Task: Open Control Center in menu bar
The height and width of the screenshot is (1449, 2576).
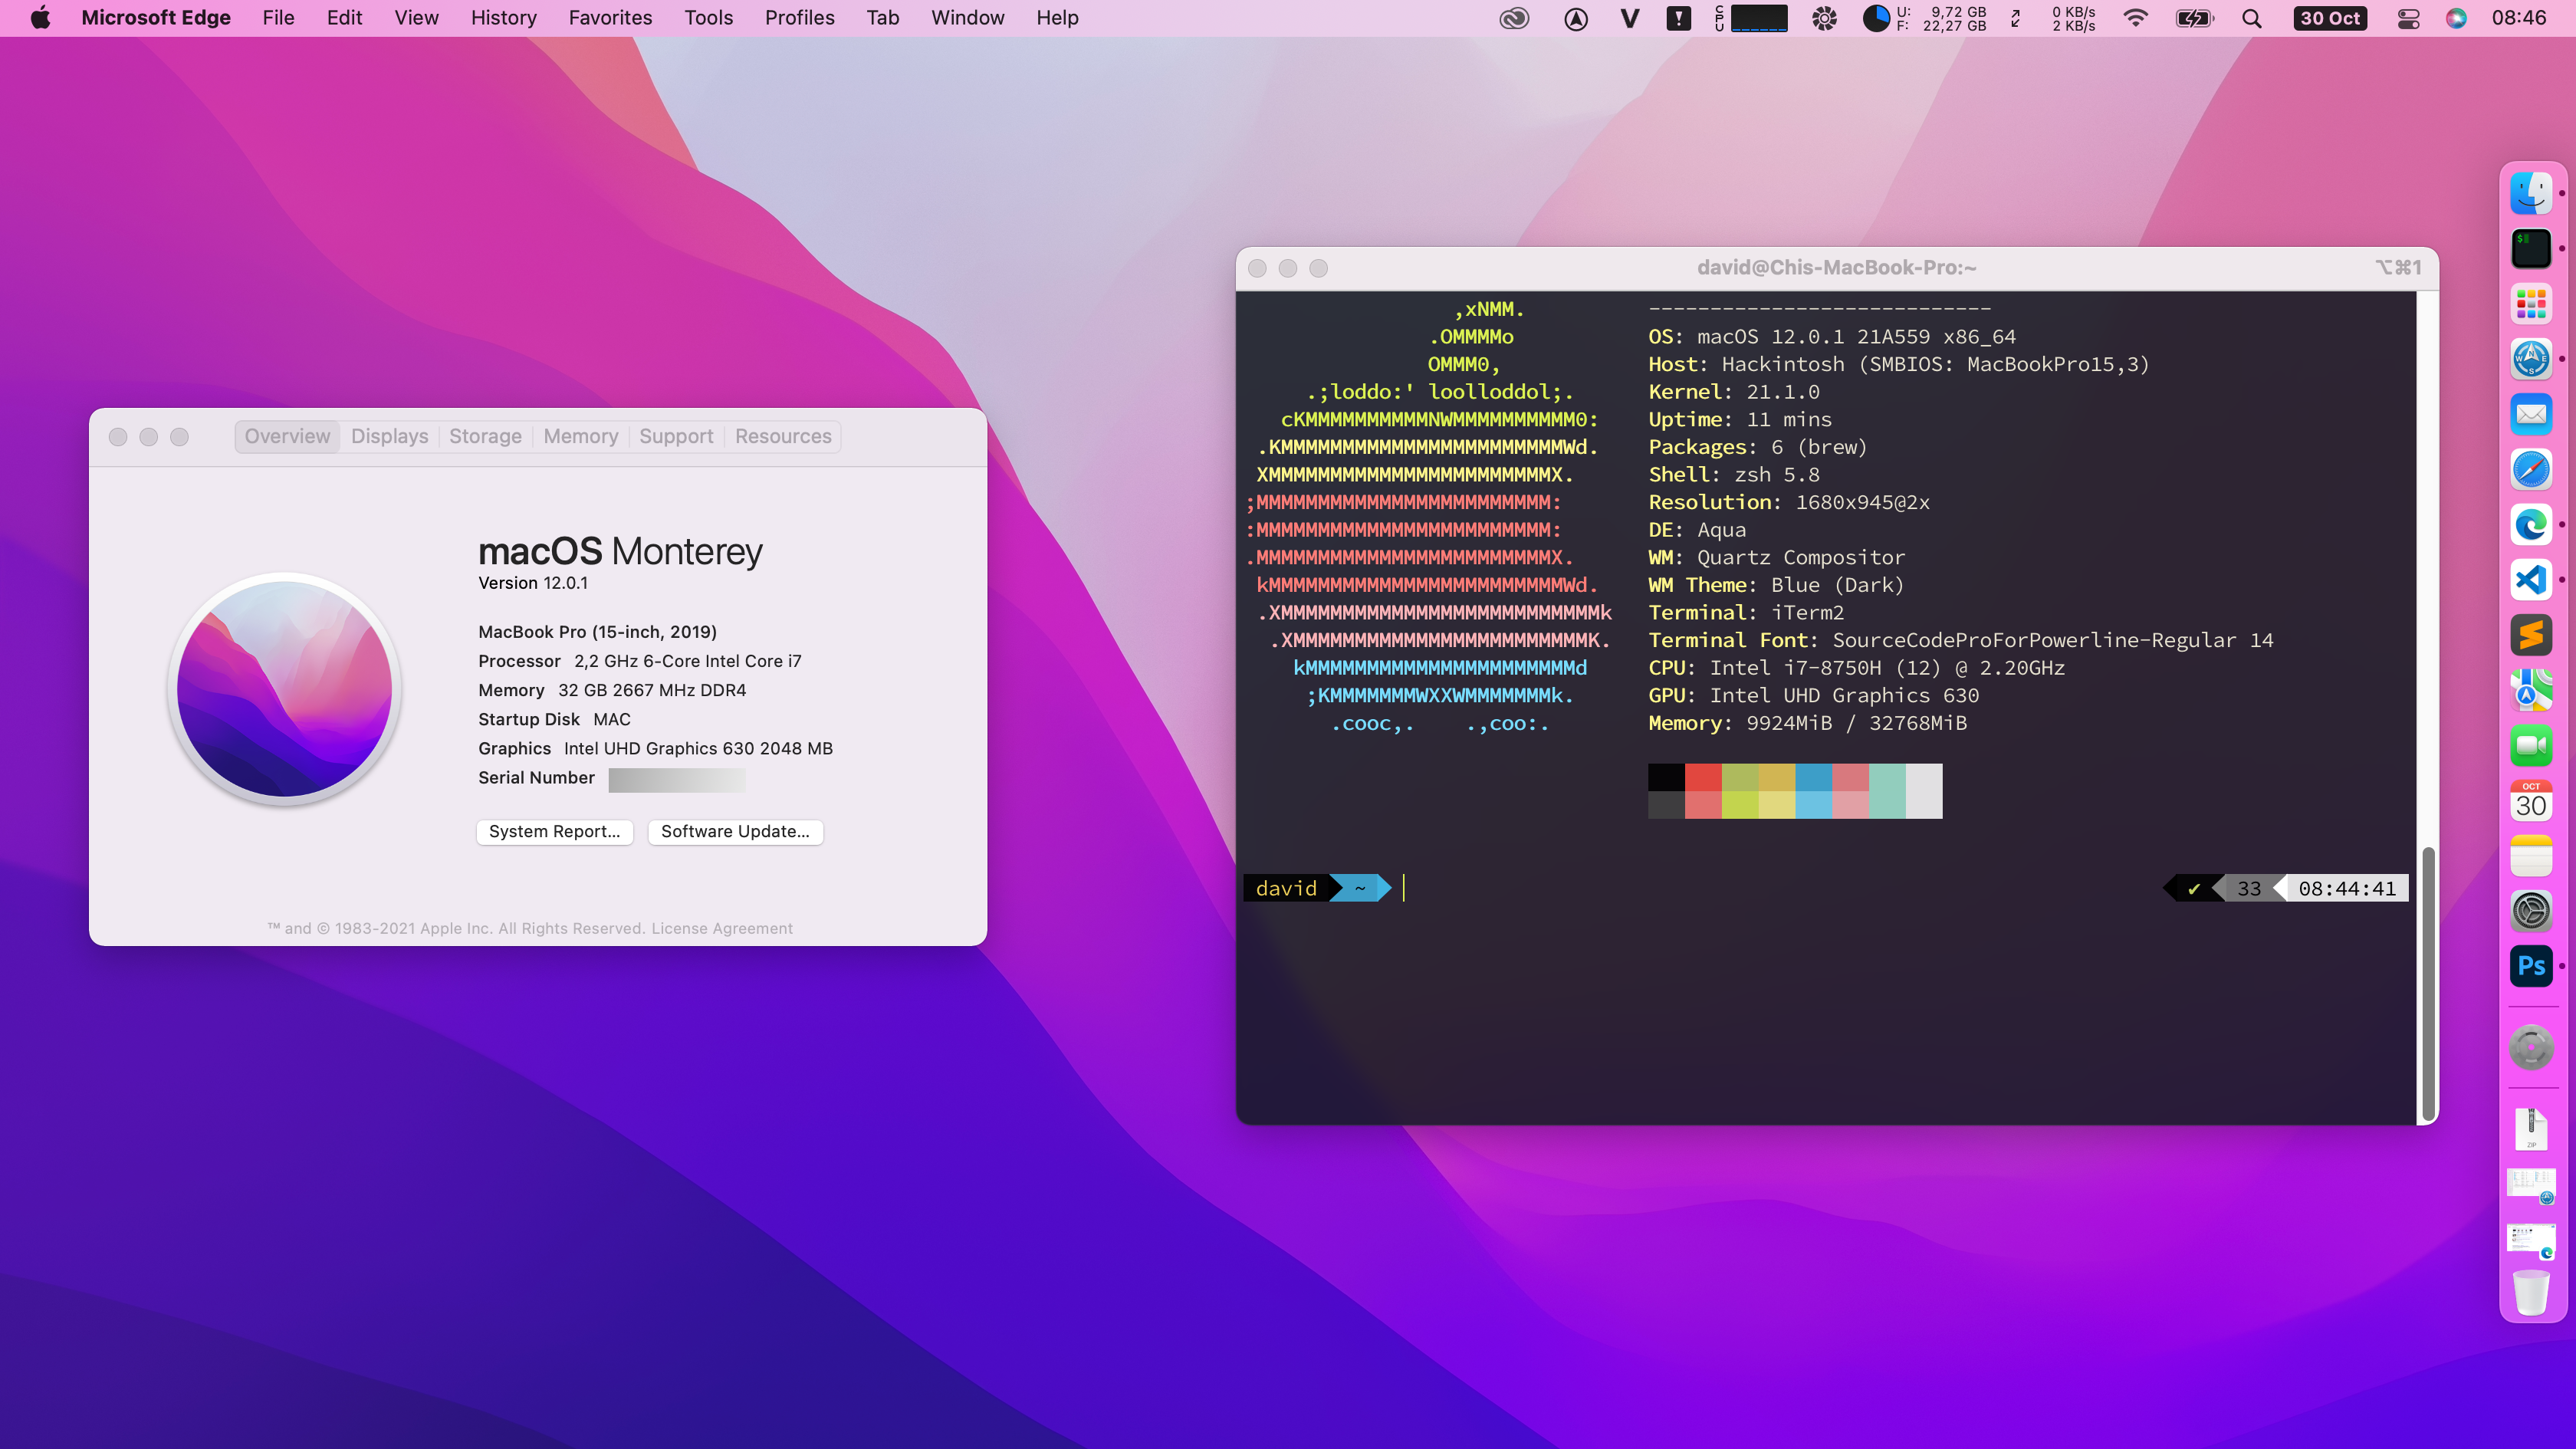Action: (2408, 18)
